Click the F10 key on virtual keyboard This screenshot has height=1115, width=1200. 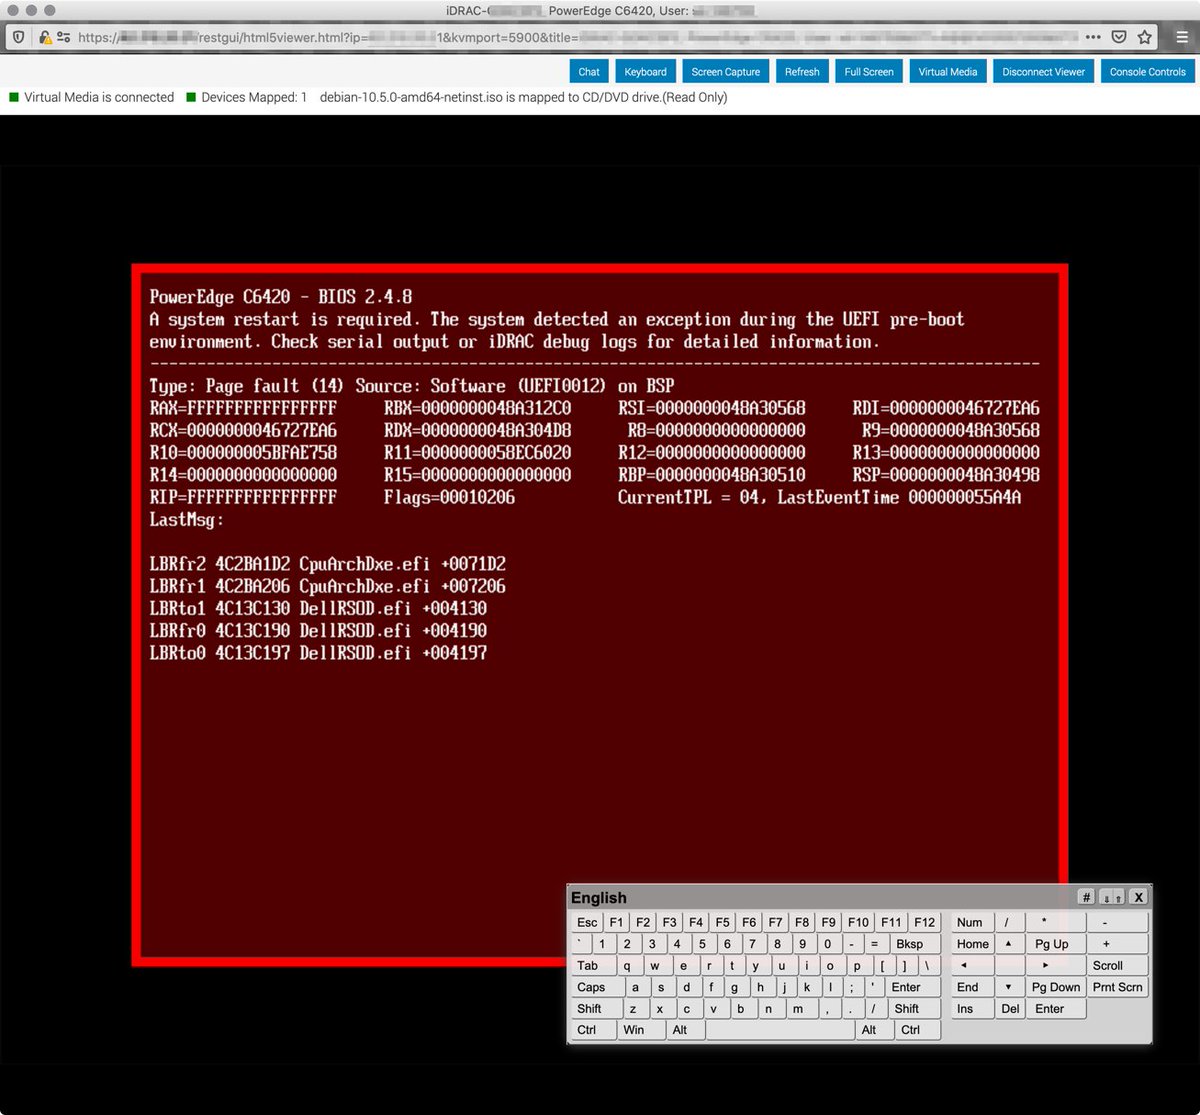click(x=858, y=922)
